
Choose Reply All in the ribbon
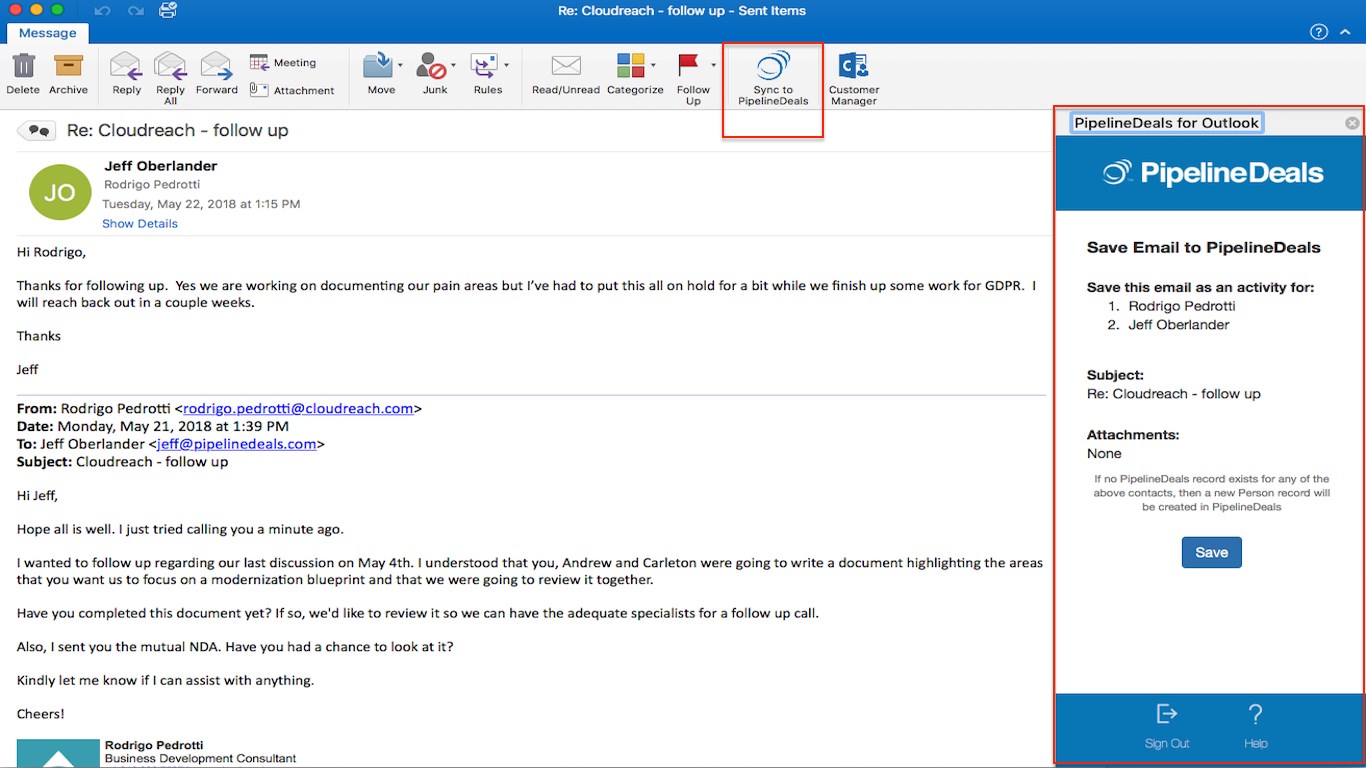coord(170,78)
